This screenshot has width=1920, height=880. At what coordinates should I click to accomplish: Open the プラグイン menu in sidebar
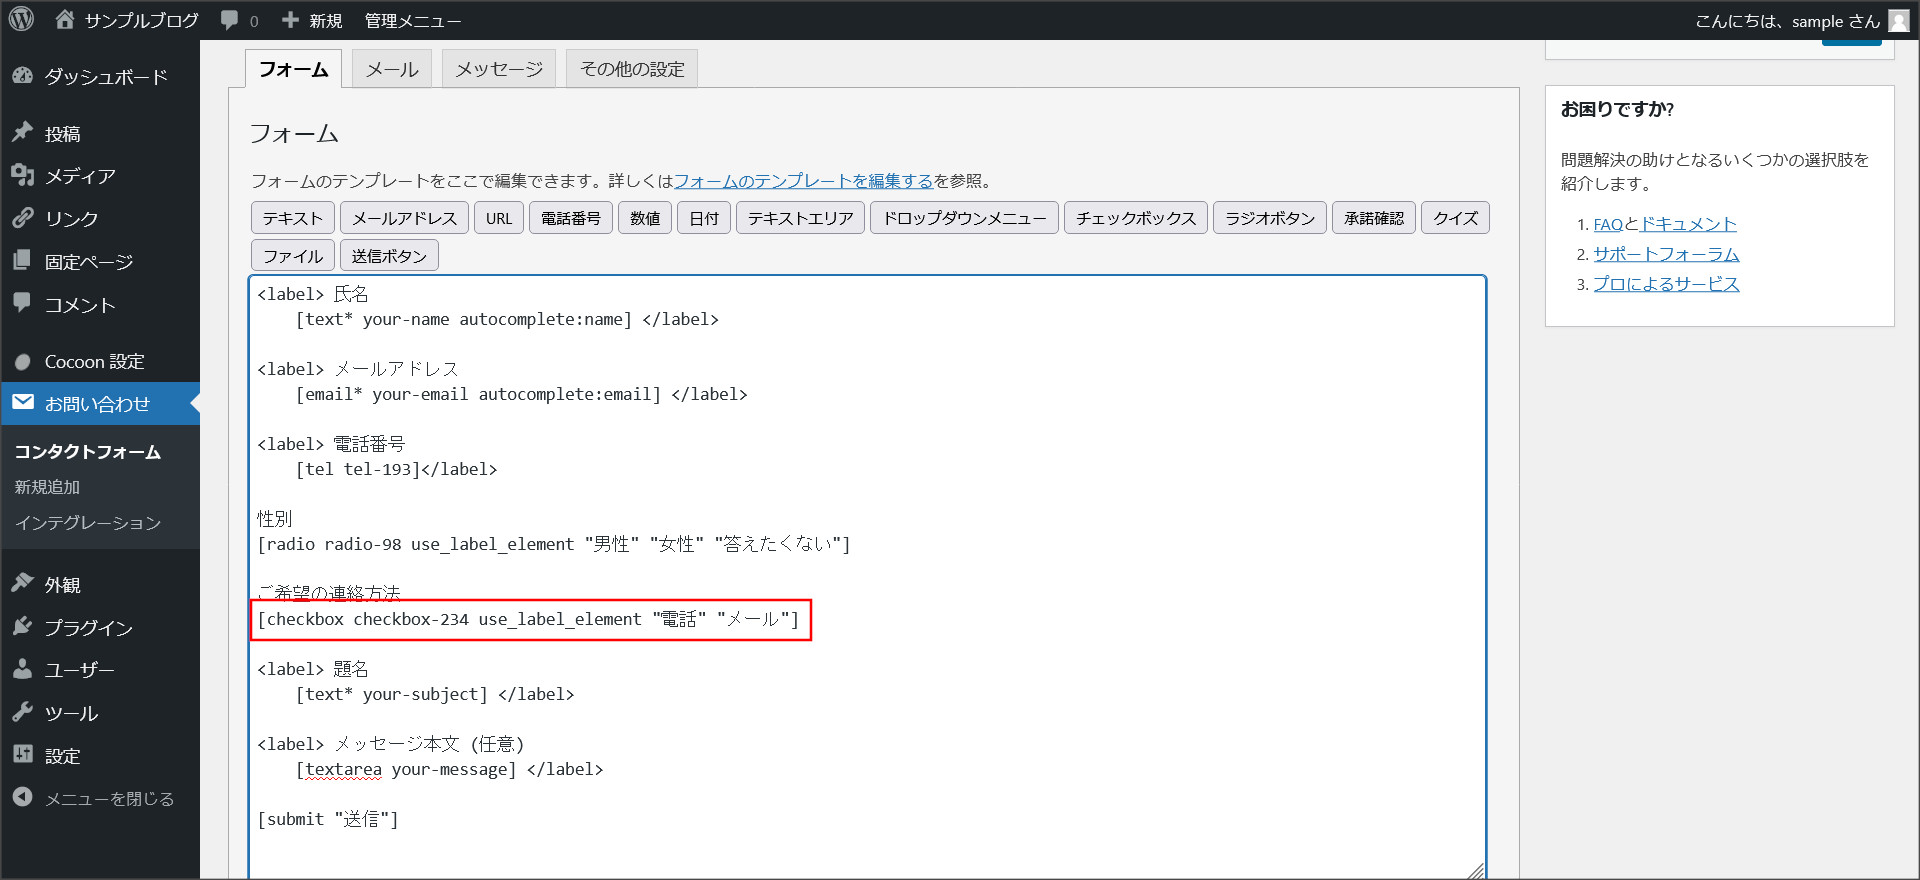pos(88,628)
